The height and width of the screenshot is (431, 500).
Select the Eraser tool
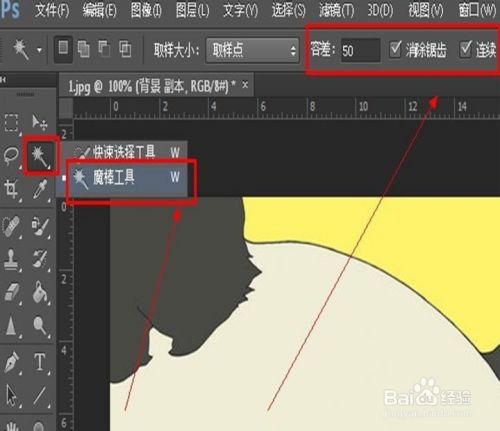coord(12,293)
